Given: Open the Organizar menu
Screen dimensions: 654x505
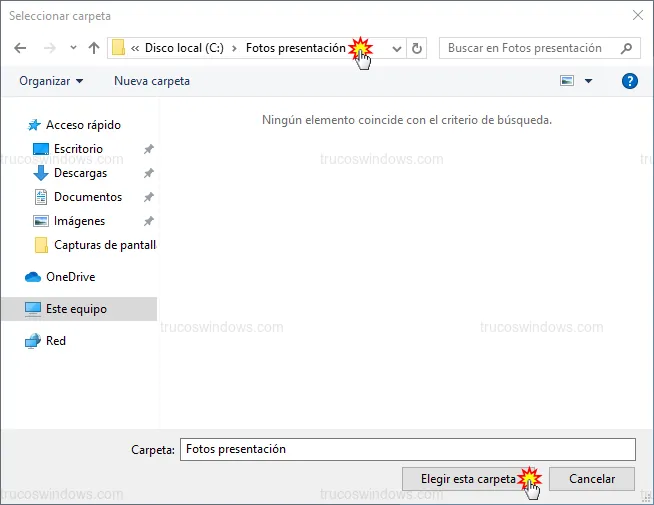Looking at the screenshot, I should pos(51,81).
